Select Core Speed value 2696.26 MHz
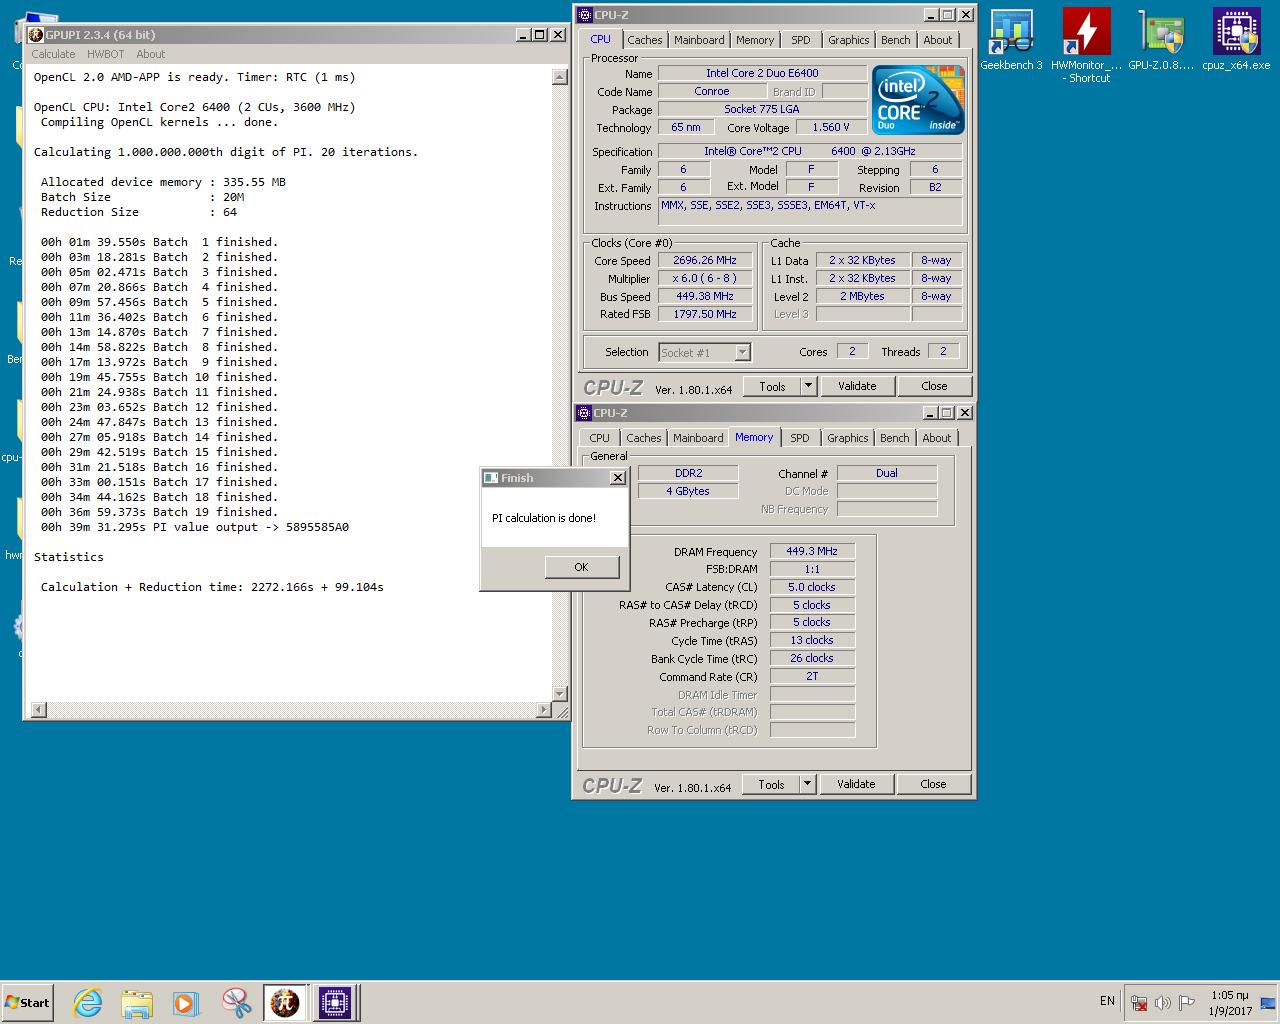 tap(705, 260)
